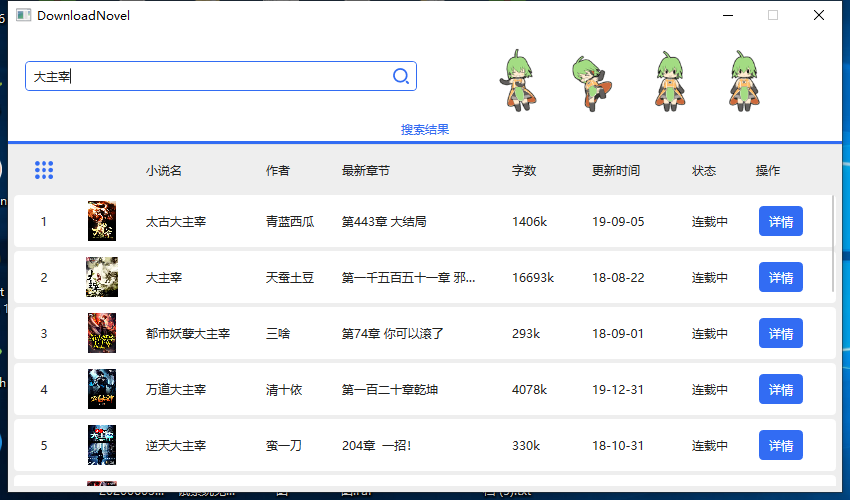This screenshot has width=850, height=500.
Task: Click latest chapter 第一千五百五十一章 邪...
Action: 408,278
